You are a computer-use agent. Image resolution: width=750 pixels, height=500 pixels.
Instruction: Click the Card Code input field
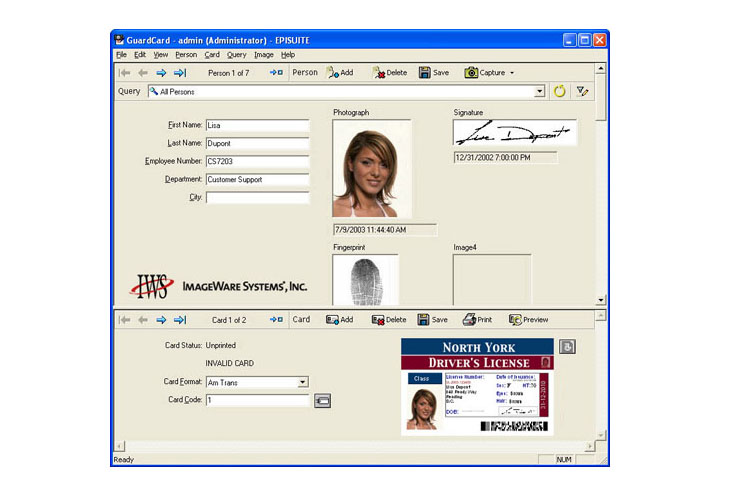point(257,400)
